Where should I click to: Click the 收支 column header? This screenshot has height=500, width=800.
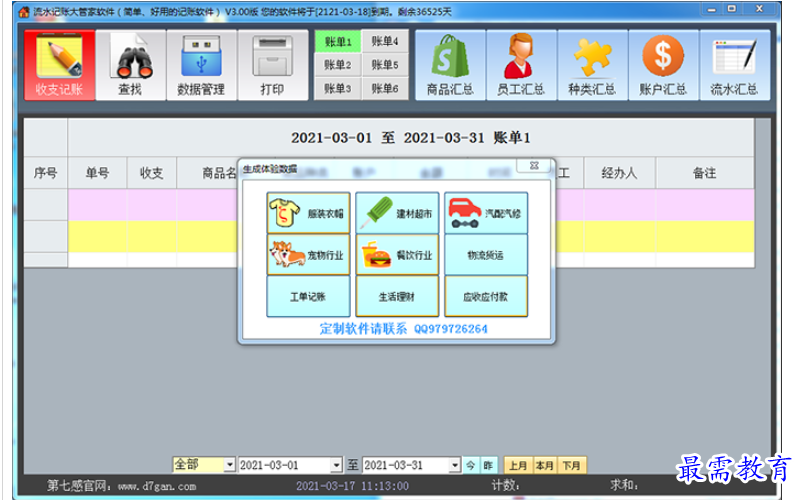[152, 173]
